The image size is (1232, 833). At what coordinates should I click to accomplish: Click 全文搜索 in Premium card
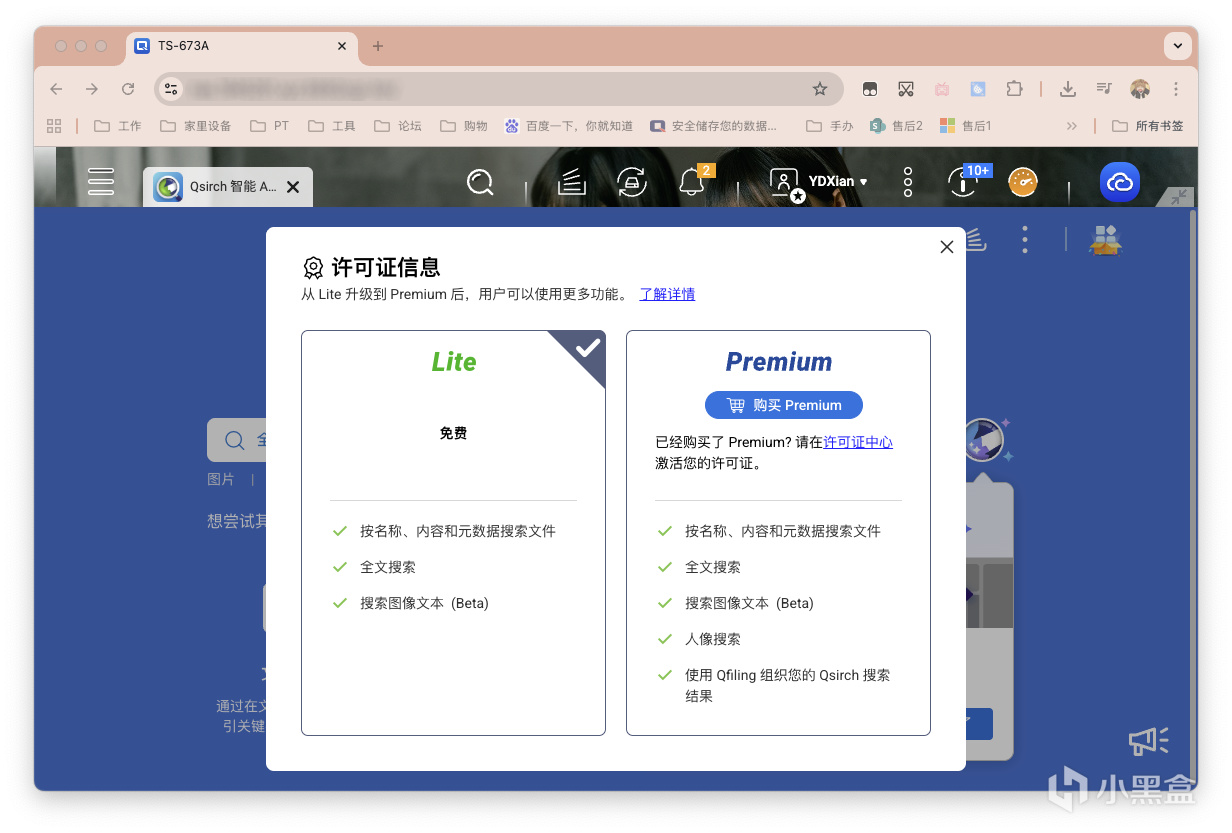tap(713, 567)
